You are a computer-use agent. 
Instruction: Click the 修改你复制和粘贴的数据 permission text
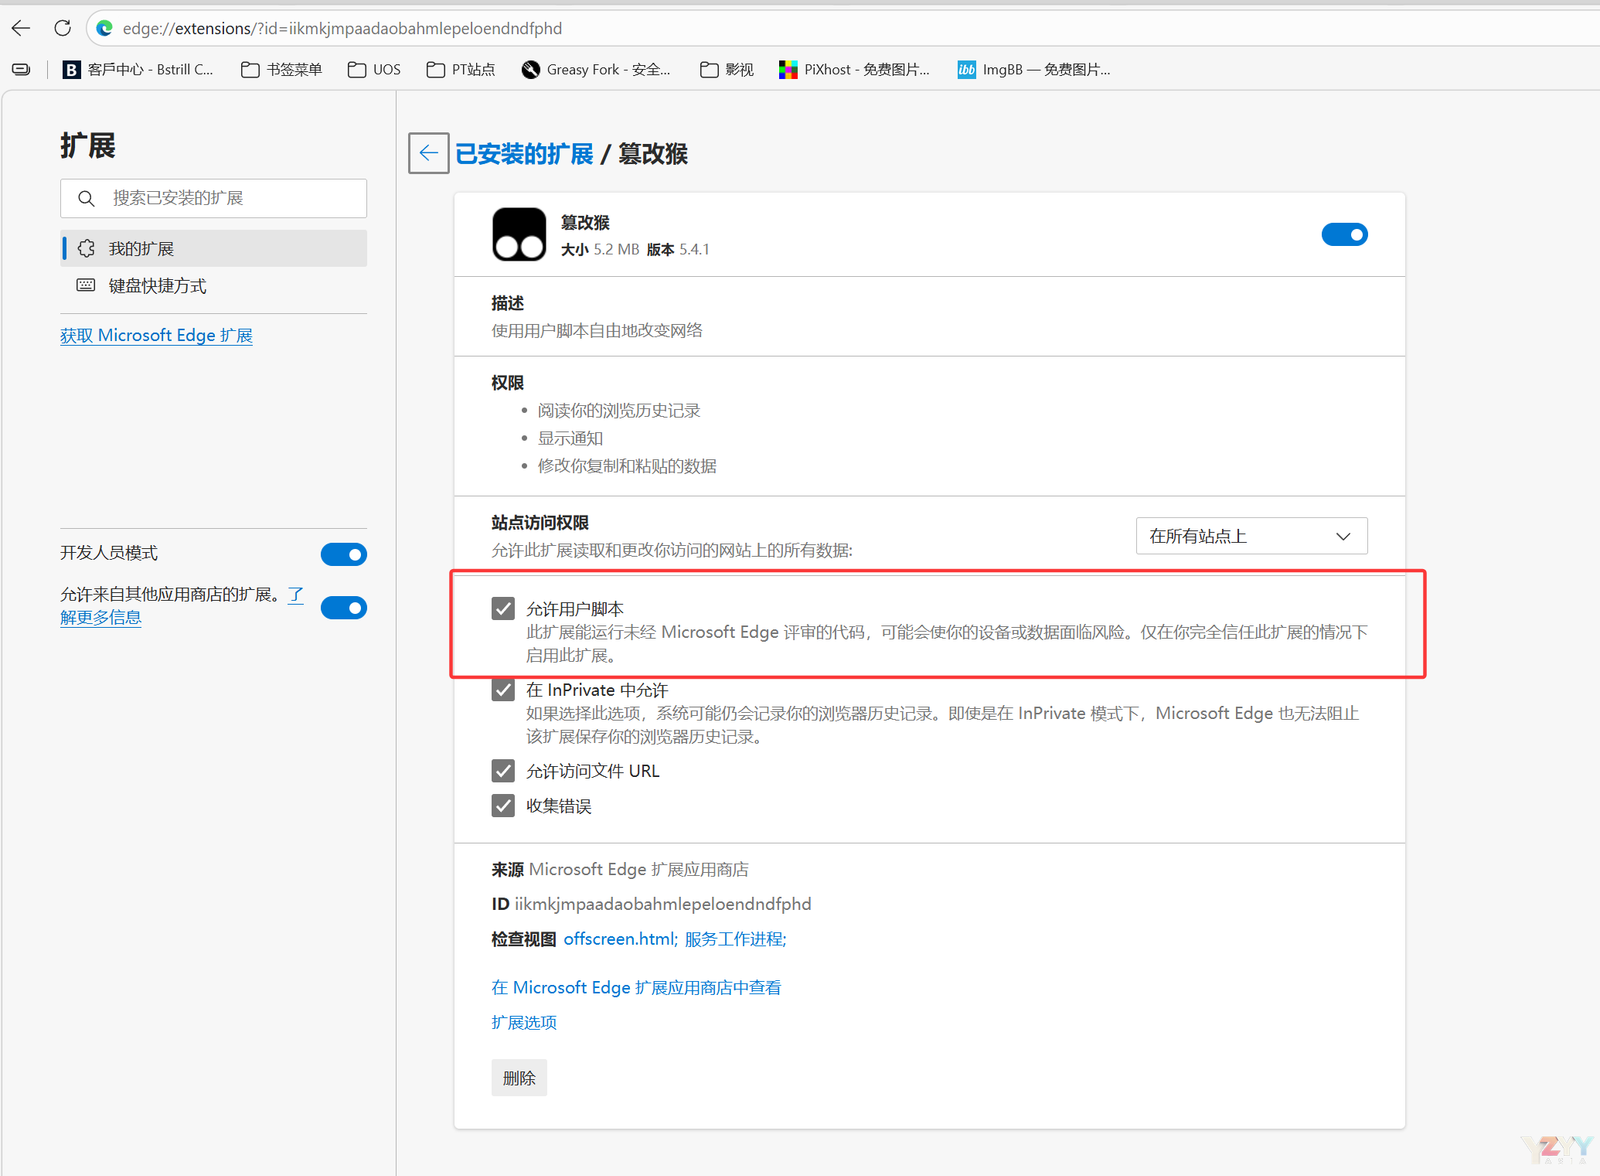[627, 466]
